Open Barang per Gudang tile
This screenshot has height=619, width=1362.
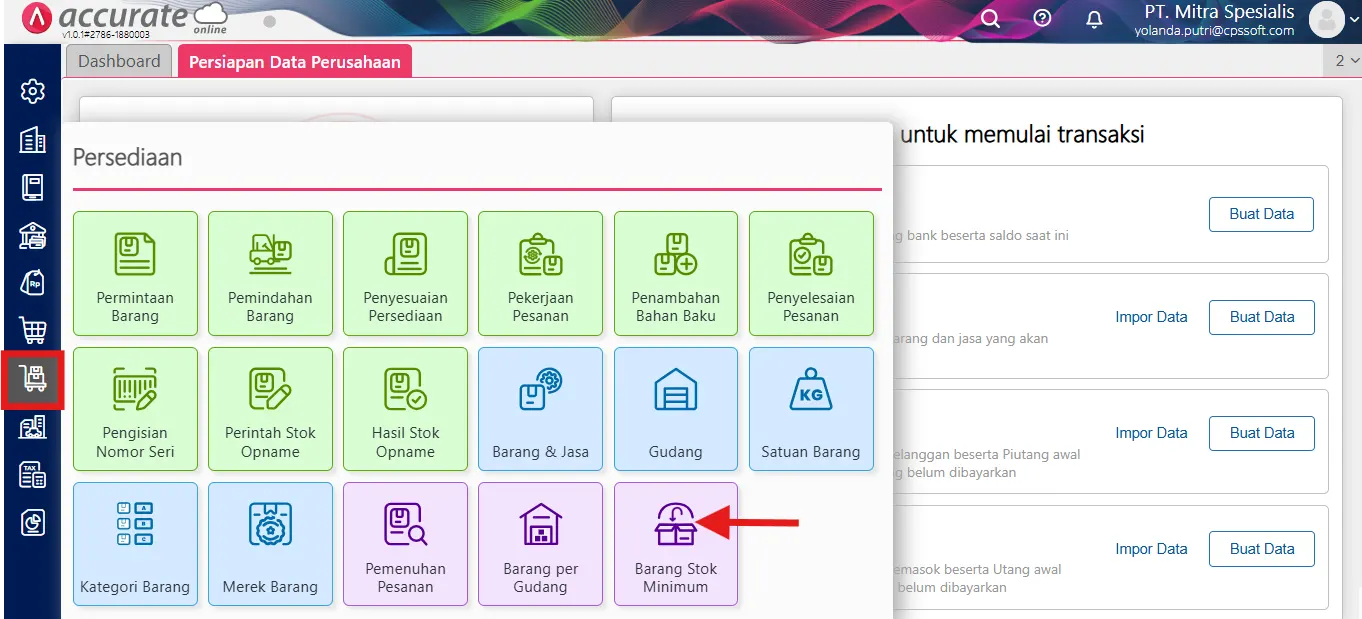point(540,544)
